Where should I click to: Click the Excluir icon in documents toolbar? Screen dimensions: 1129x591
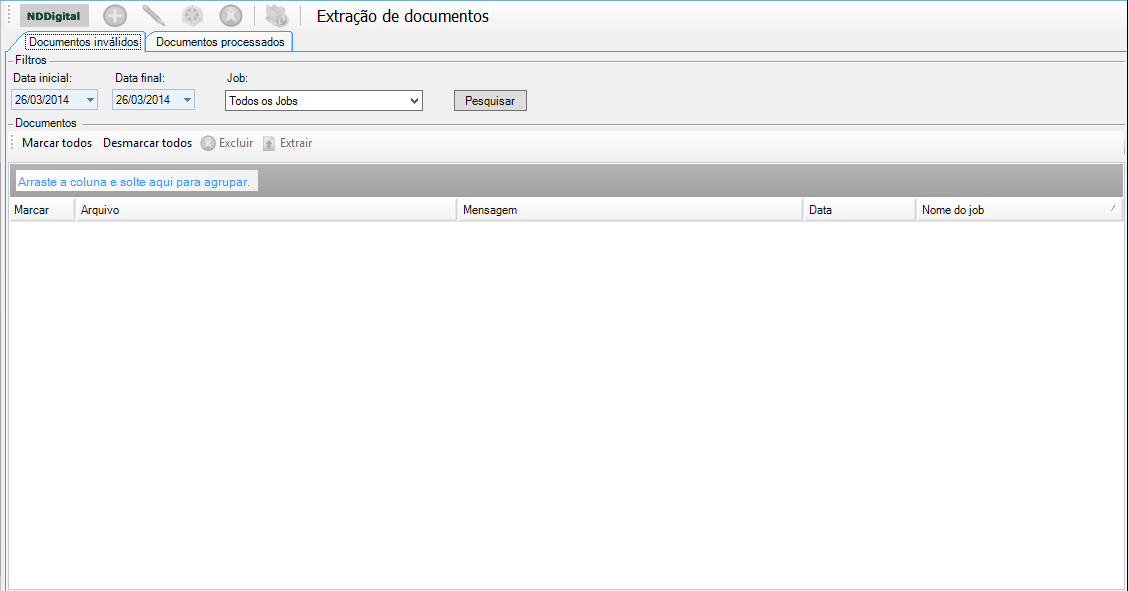[x=208, y=143]
